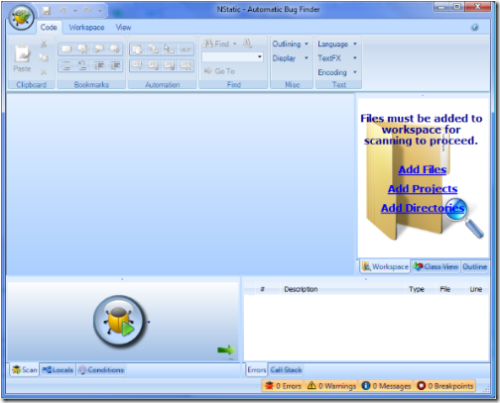Click the green arrow in Scan panel

click(x=226, y=350)
